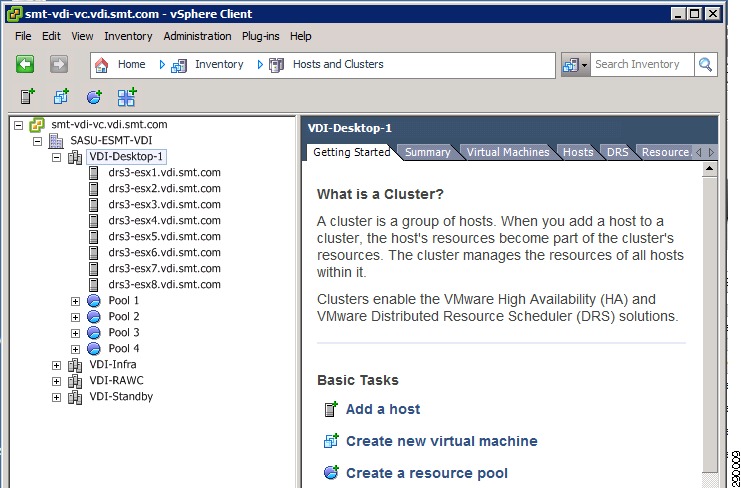The image size is (741, 488).
Task: Click the Add Host toolbar icon
Action: 28,97
